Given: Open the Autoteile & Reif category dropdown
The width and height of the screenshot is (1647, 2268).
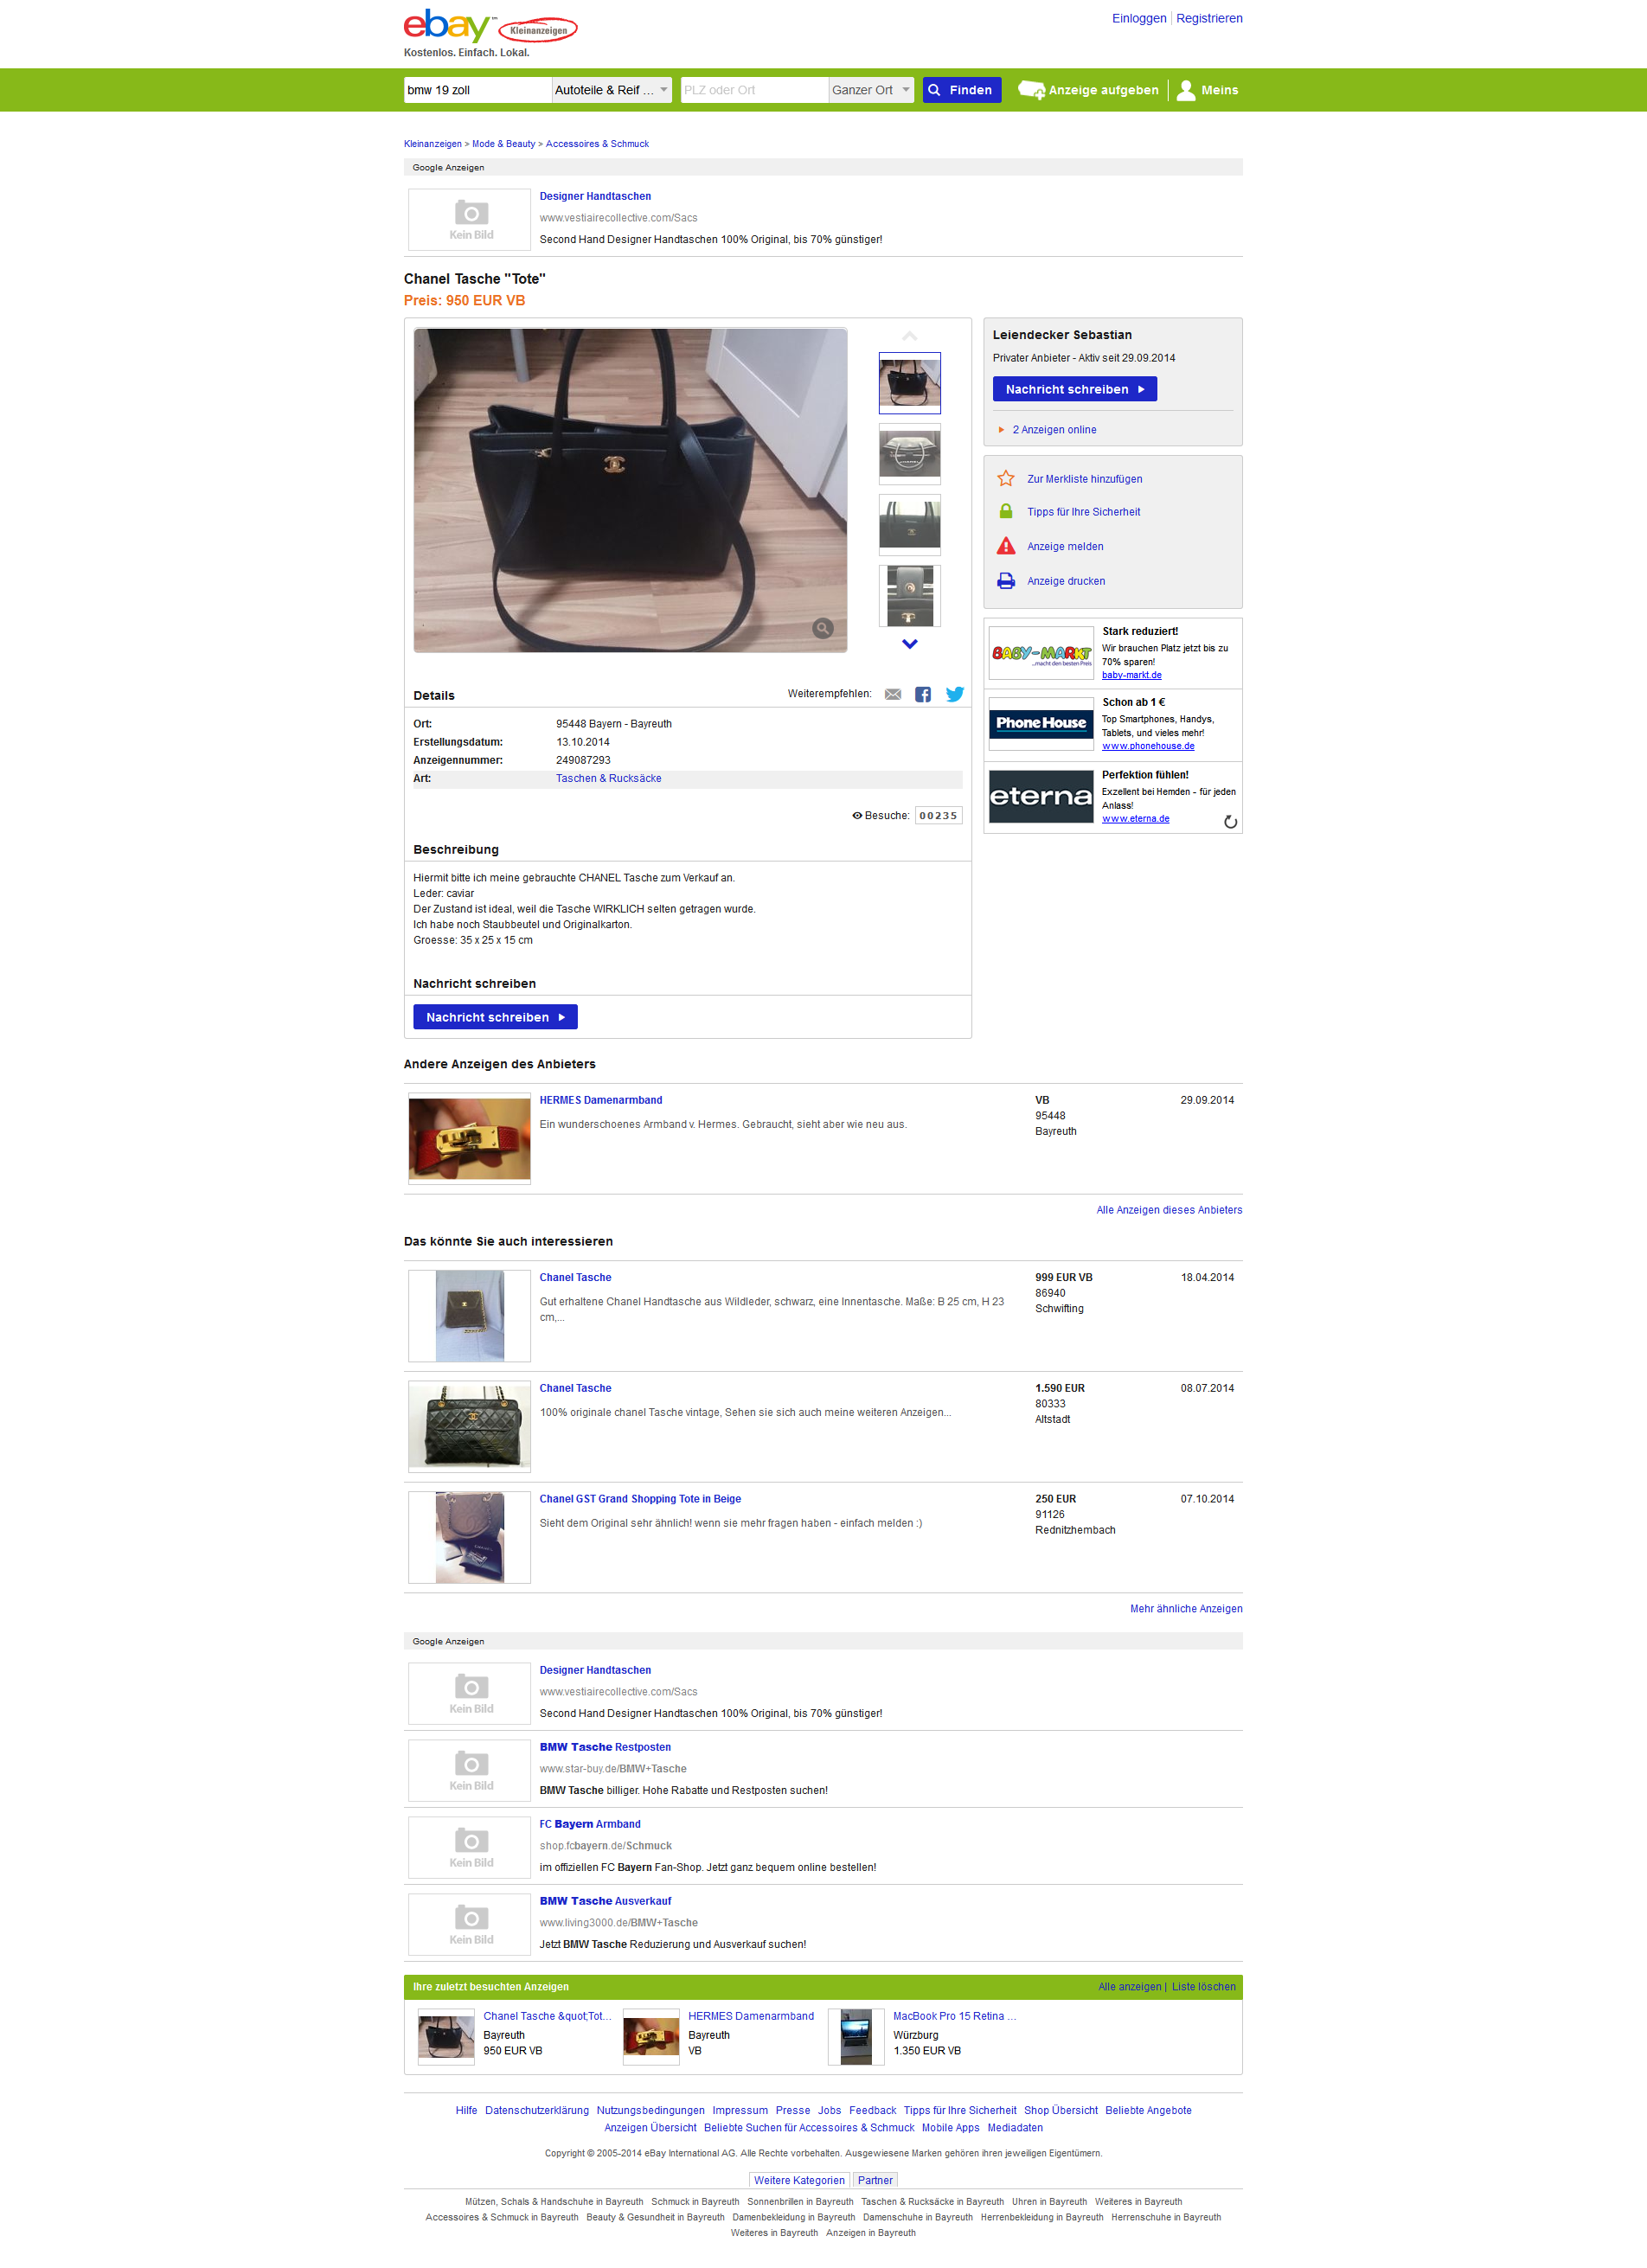Looking at the screenshot, I should click(612, 90).
